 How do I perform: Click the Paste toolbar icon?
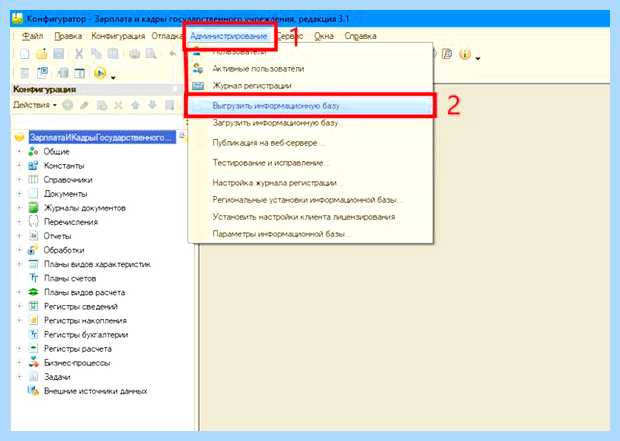pyautogui.click(x=113, y=53)
